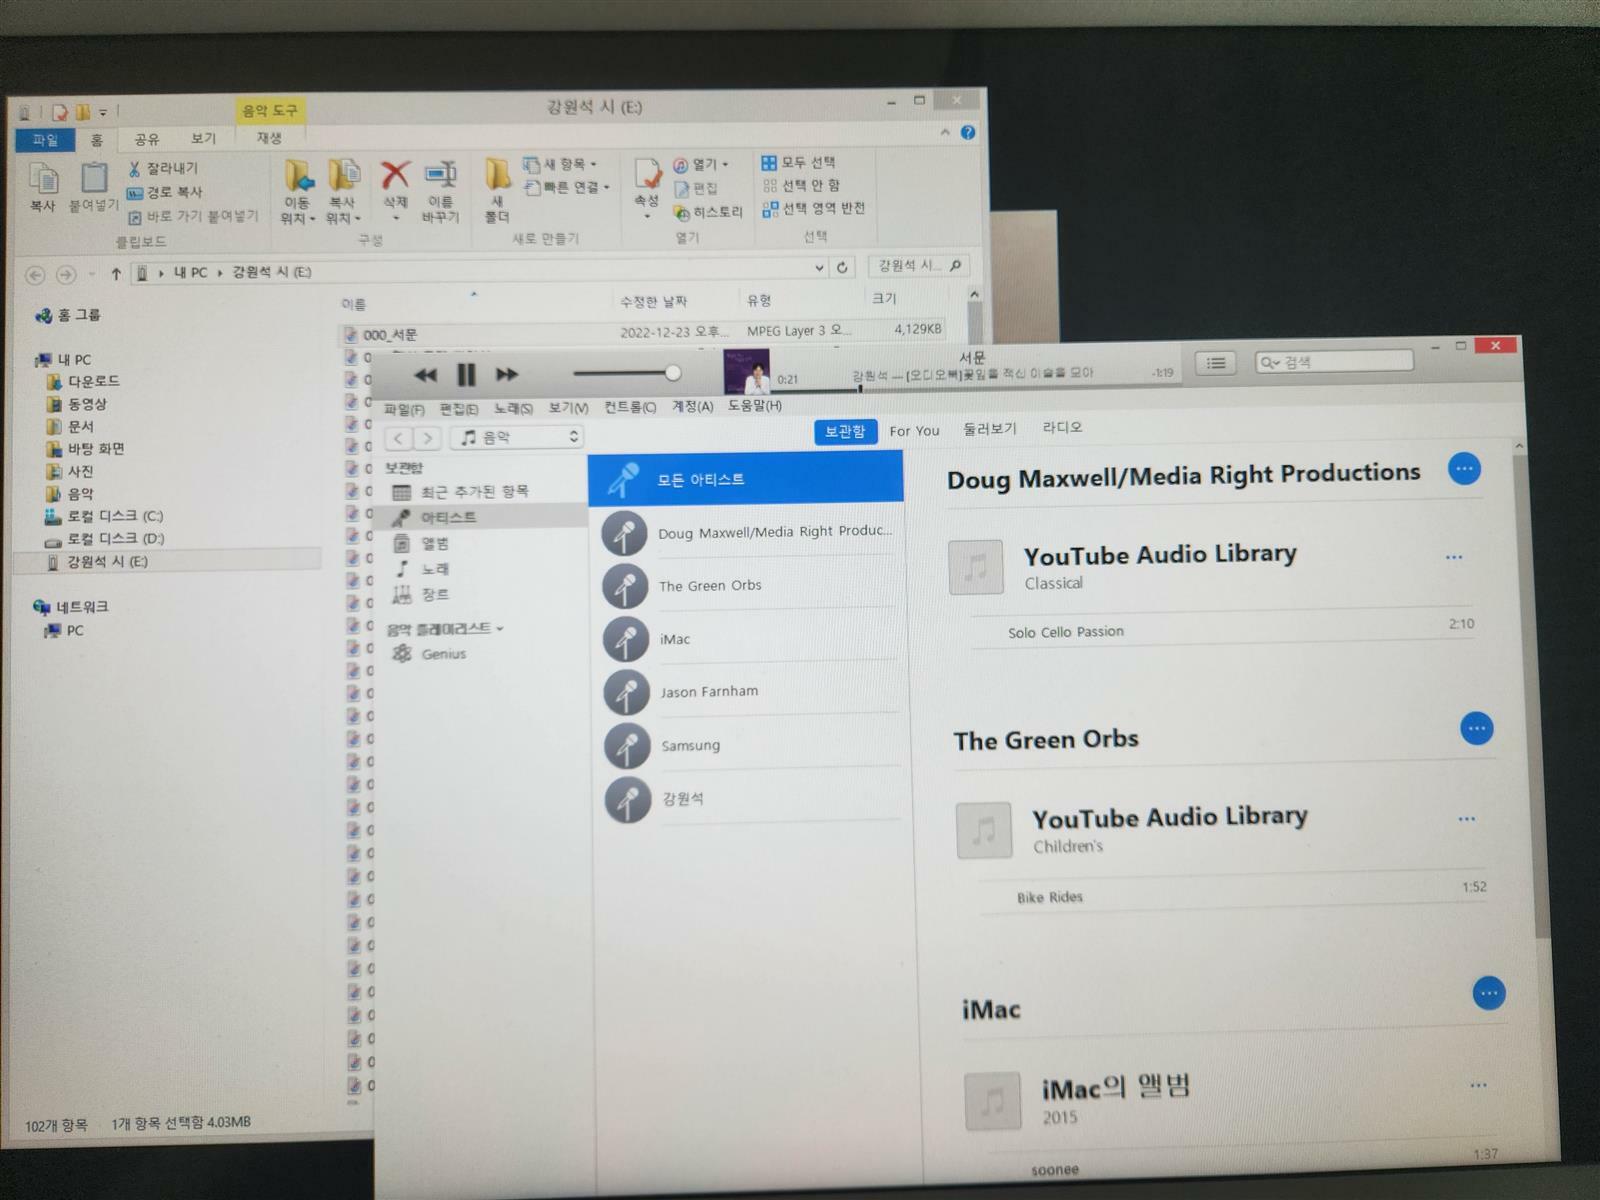This screenshot has height=1200, width=1600.
Task: Play the song Bike Rides
Action: [1050, 897]
